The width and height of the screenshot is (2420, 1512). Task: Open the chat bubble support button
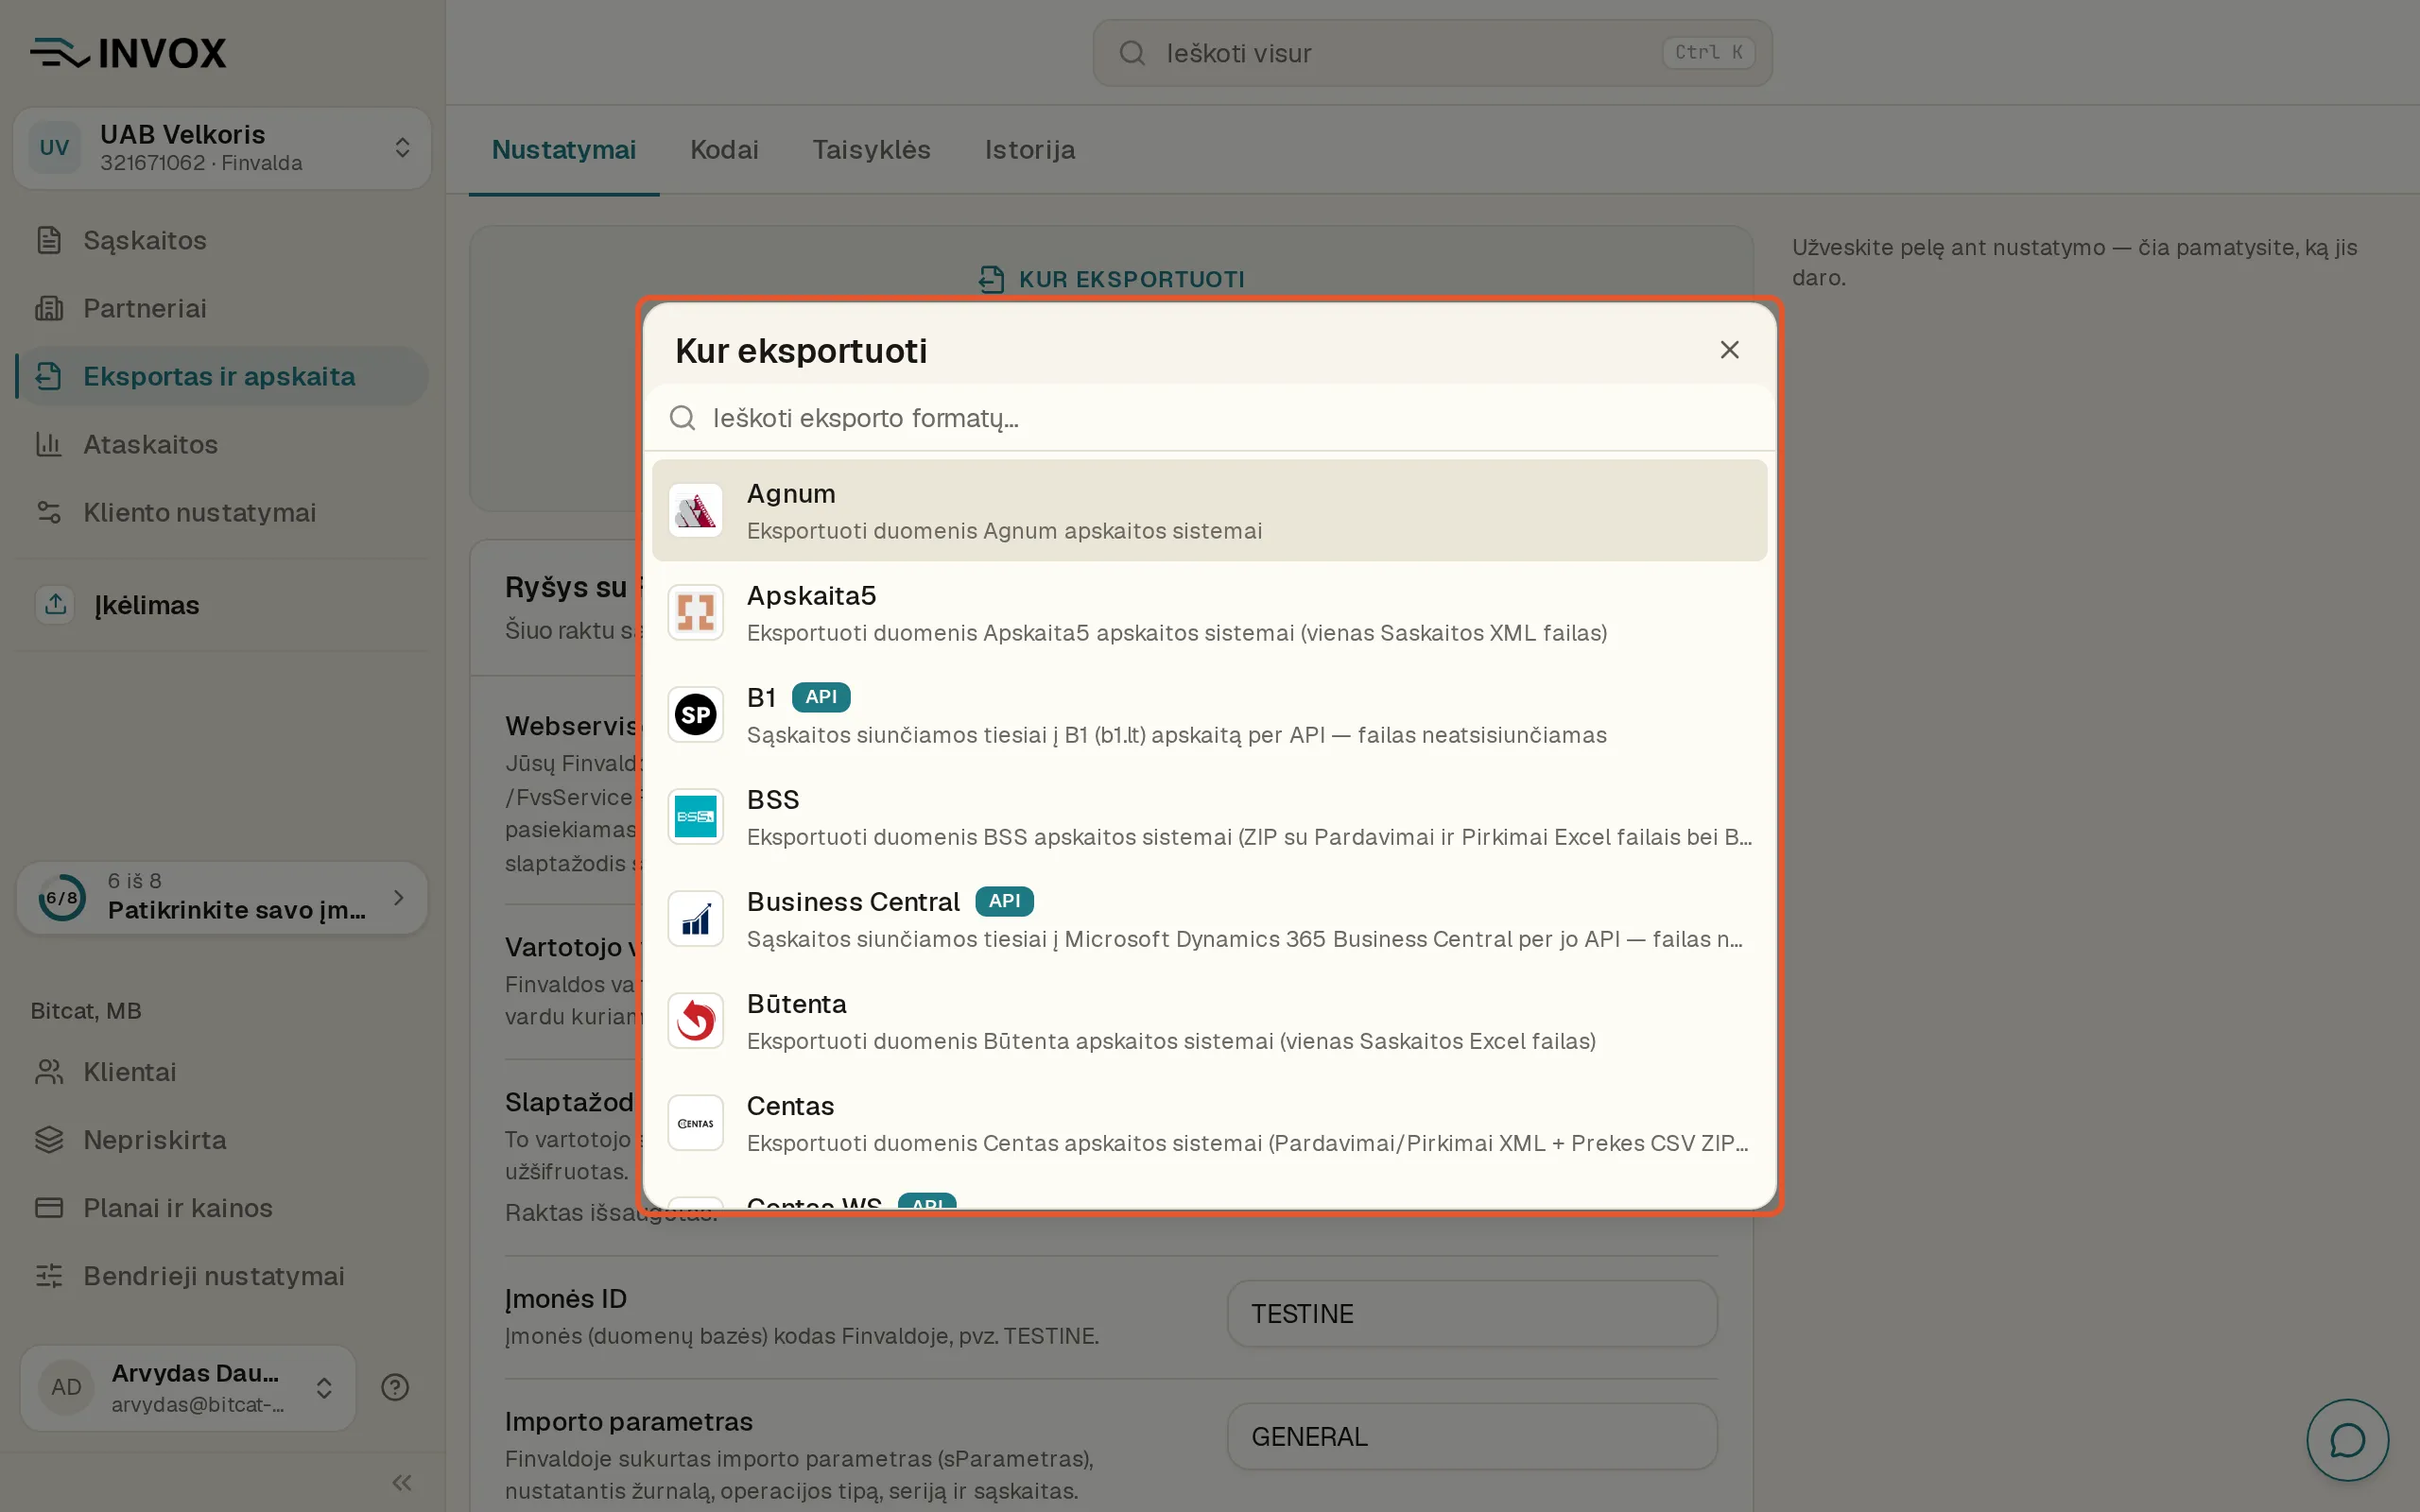(2347, 1440)
